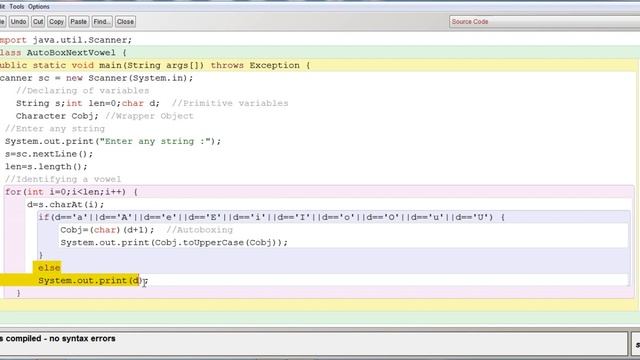Click the //Enter any string comment

(55, 129)
